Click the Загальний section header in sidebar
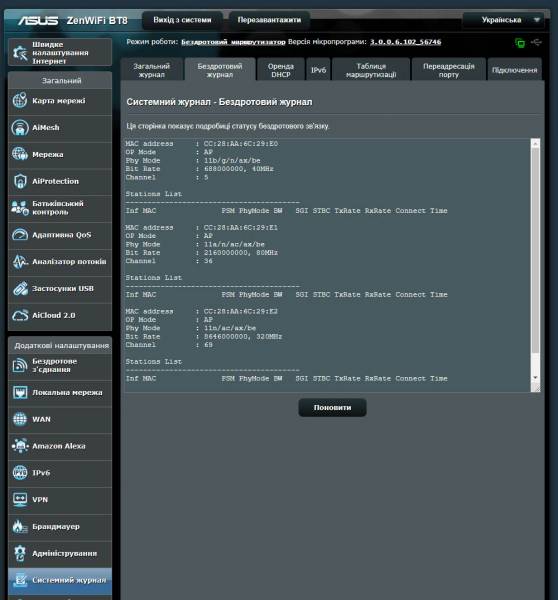558x600 pixels. (61, 81)
